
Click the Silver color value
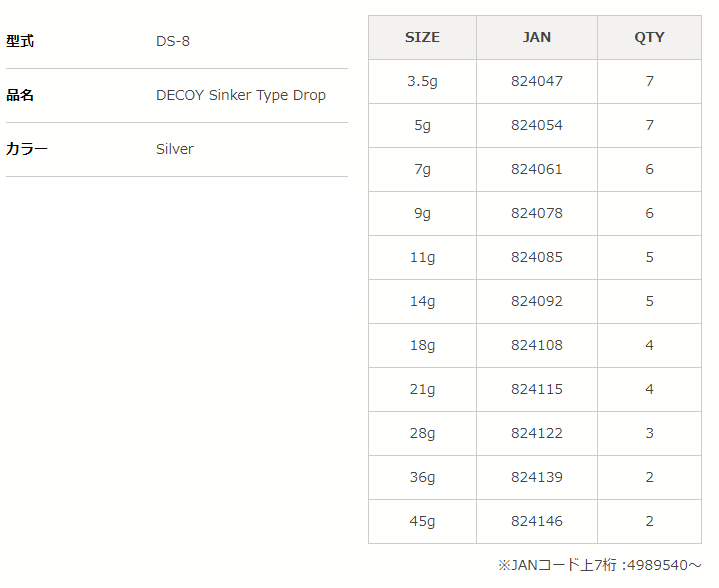pyautogui.click(x=175, y=149)
